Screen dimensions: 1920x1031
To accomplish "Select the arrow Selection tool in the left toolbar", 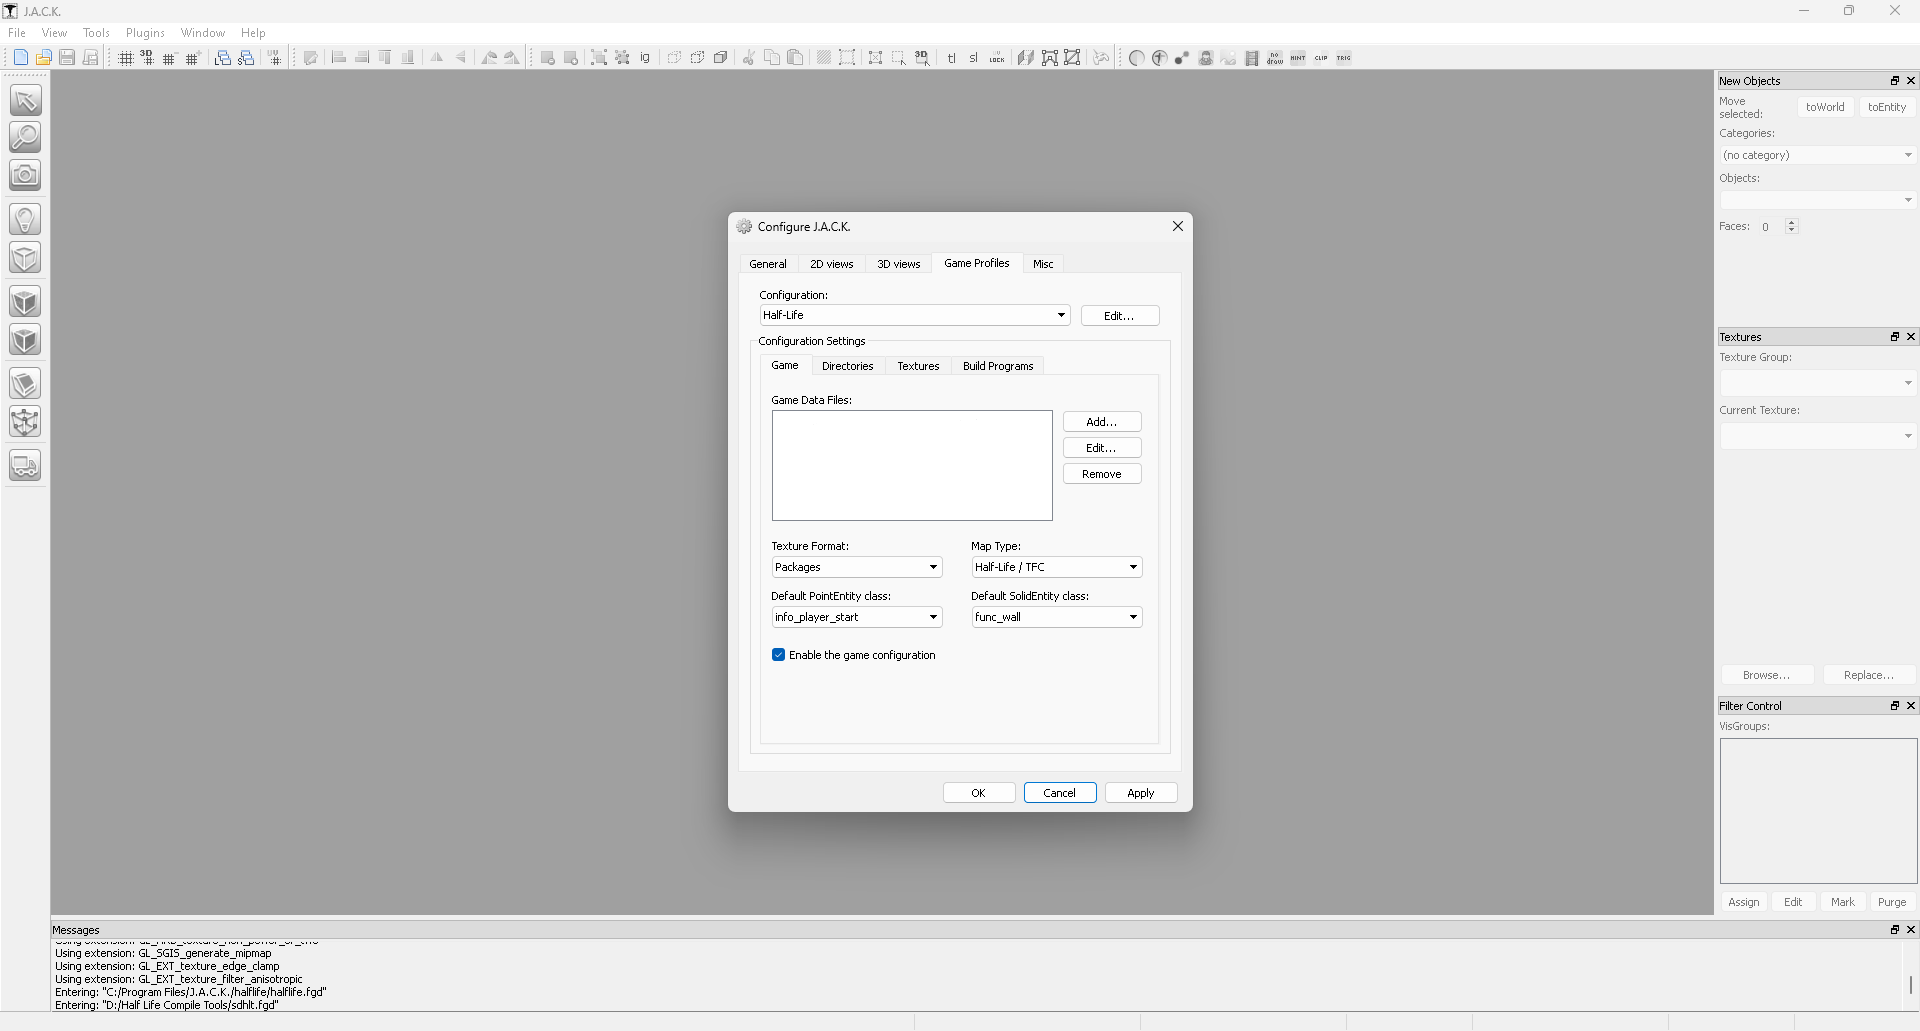I will (x=25, y=100).
